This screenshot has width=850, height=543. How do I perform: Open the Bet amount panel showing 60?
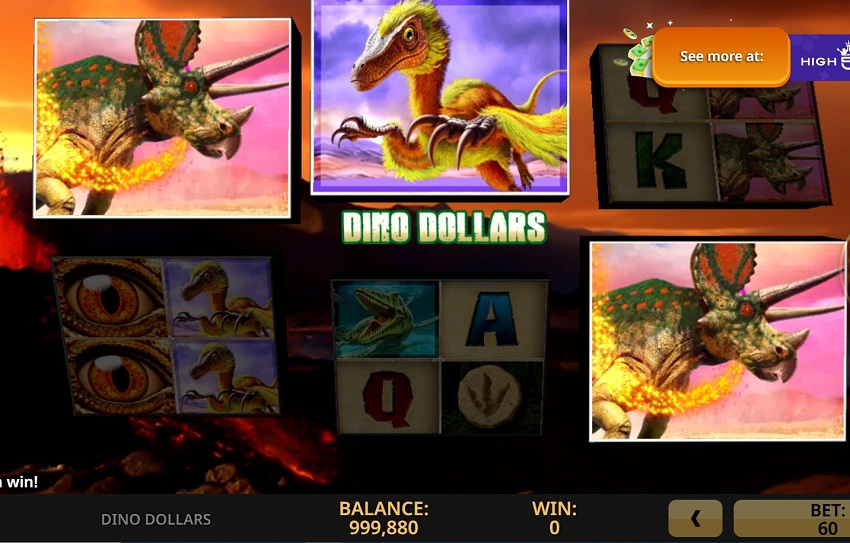(x=791, y=519)
